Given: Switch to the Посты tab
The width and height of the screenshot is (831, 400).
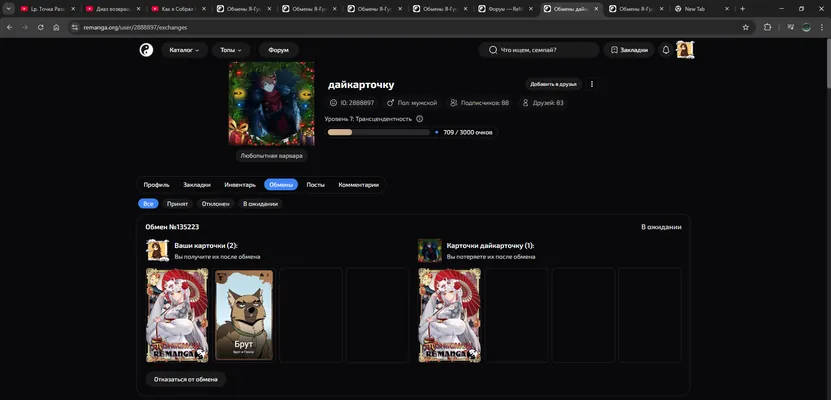Looking at the screenshot, I should pos(315,185).
